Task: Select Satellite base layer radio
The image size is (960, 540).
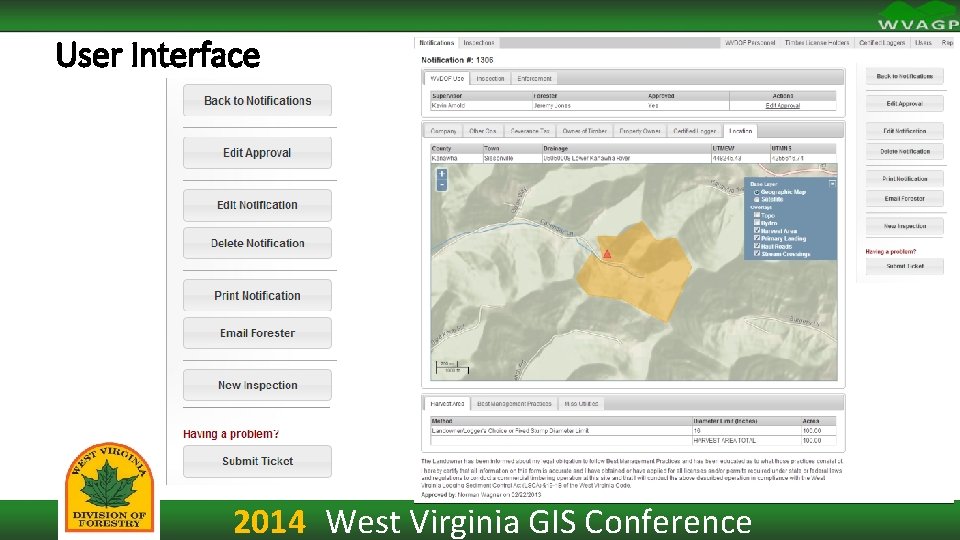Action: (756, 200)
